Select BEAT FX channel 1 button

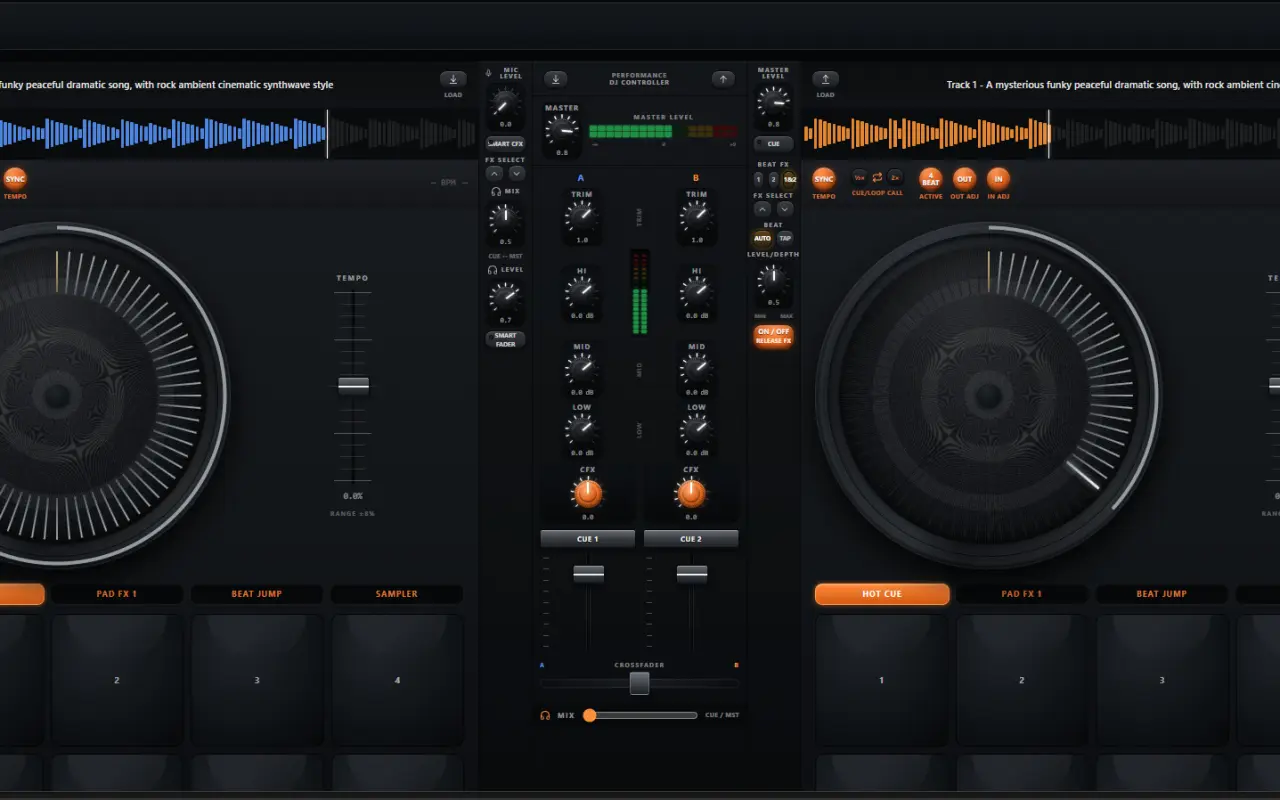(759, 179)
